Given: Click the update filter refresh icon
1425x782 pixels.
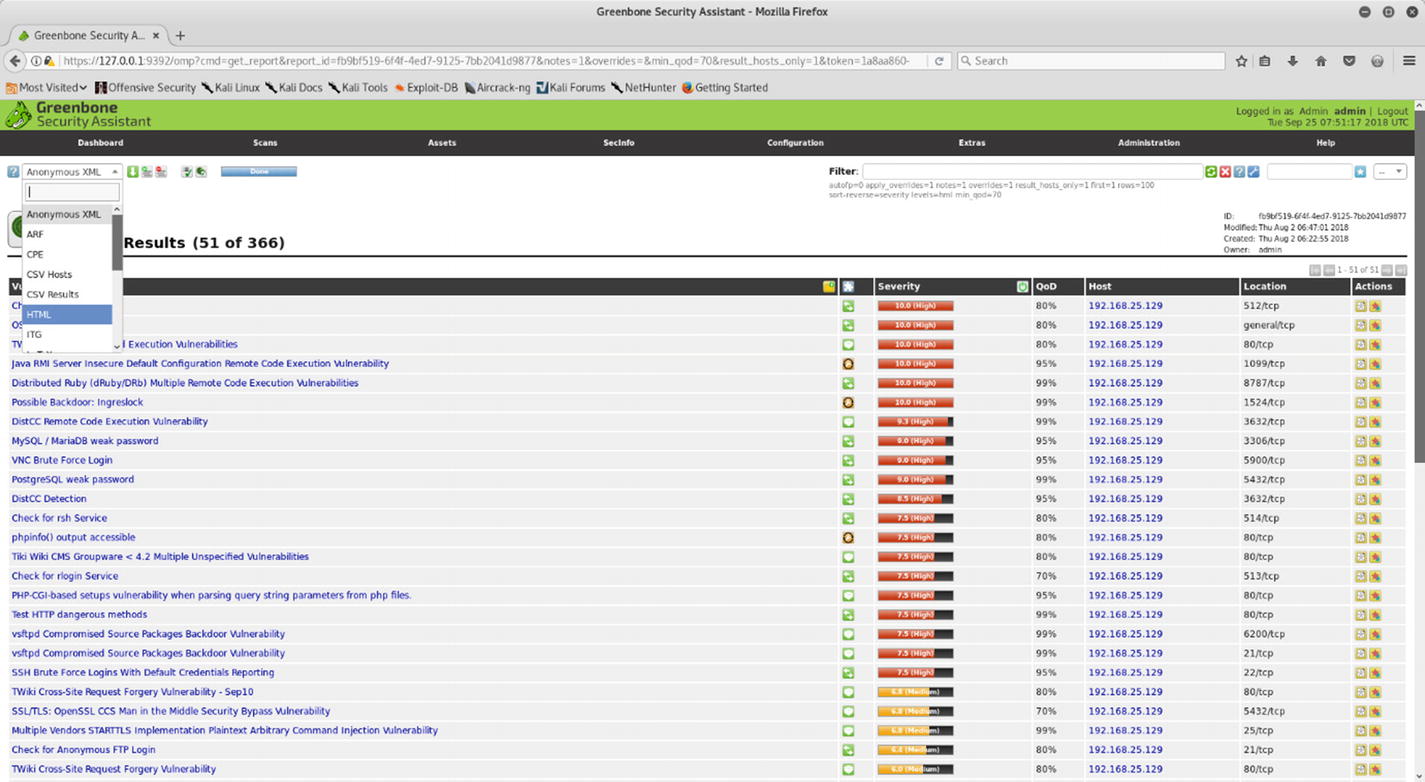Looking at the screenshot, I should (x=1211, y=172).
